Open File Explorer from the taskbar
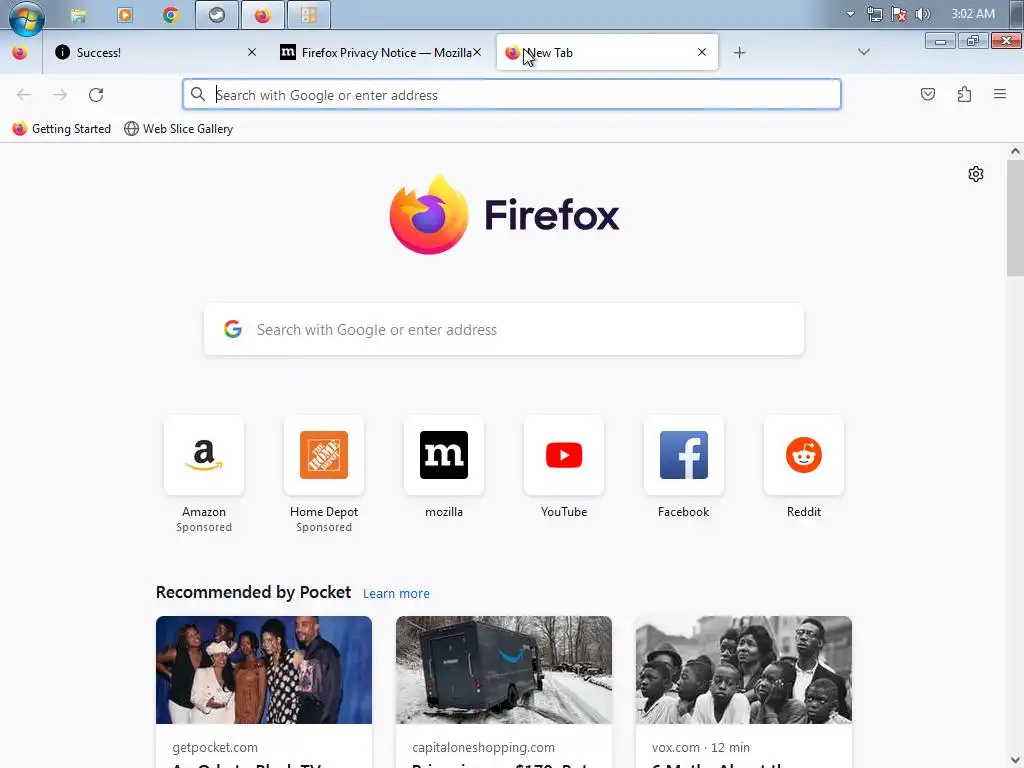This screenshot has height=768, width=1024. point(79,15)
